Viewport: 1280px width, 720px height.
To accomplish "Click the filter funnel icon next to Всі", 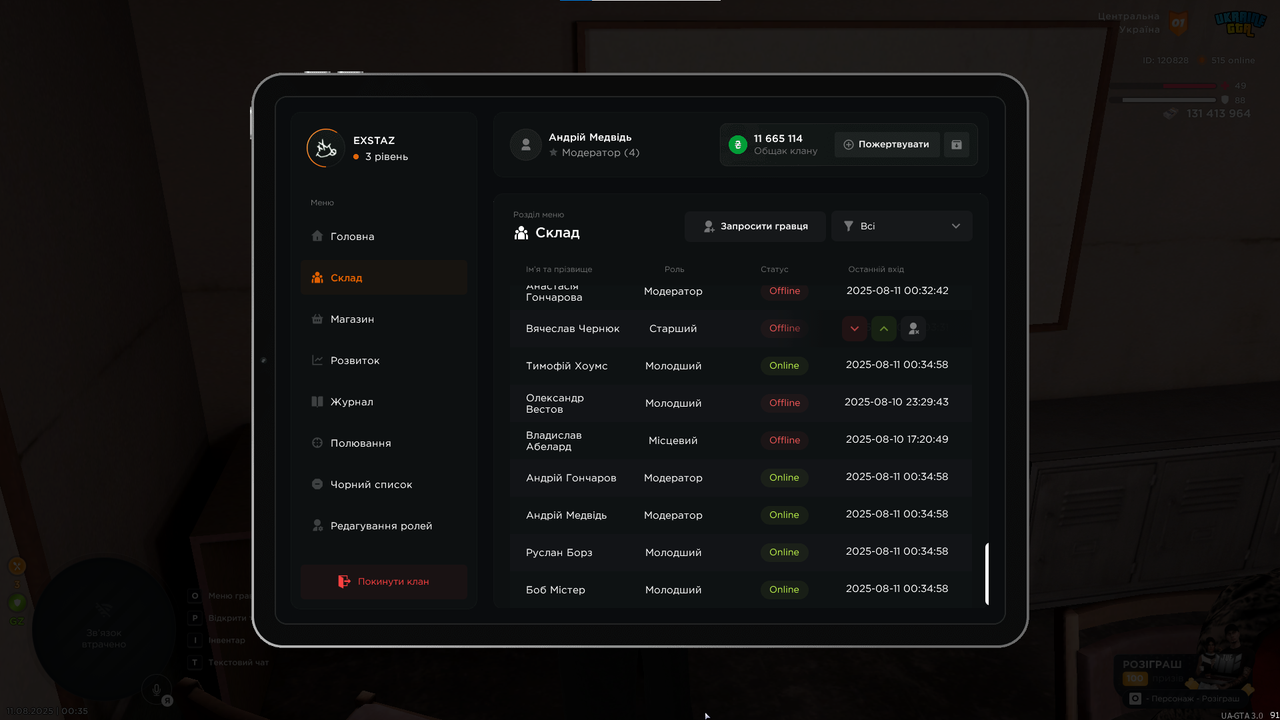I will coord(848,226).
